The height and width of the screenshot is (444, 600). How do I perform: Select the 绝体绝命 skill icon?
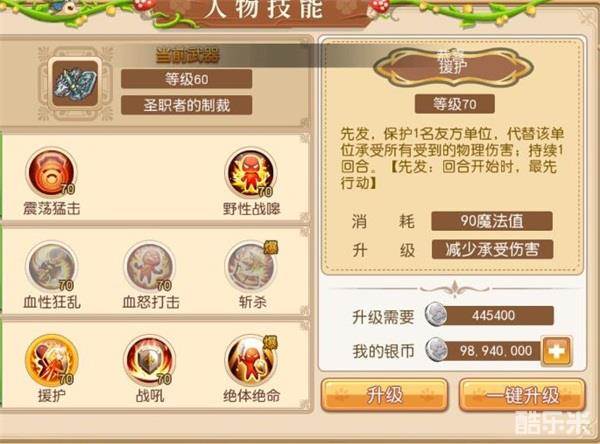pyautogui.click(x=251, y=360)
